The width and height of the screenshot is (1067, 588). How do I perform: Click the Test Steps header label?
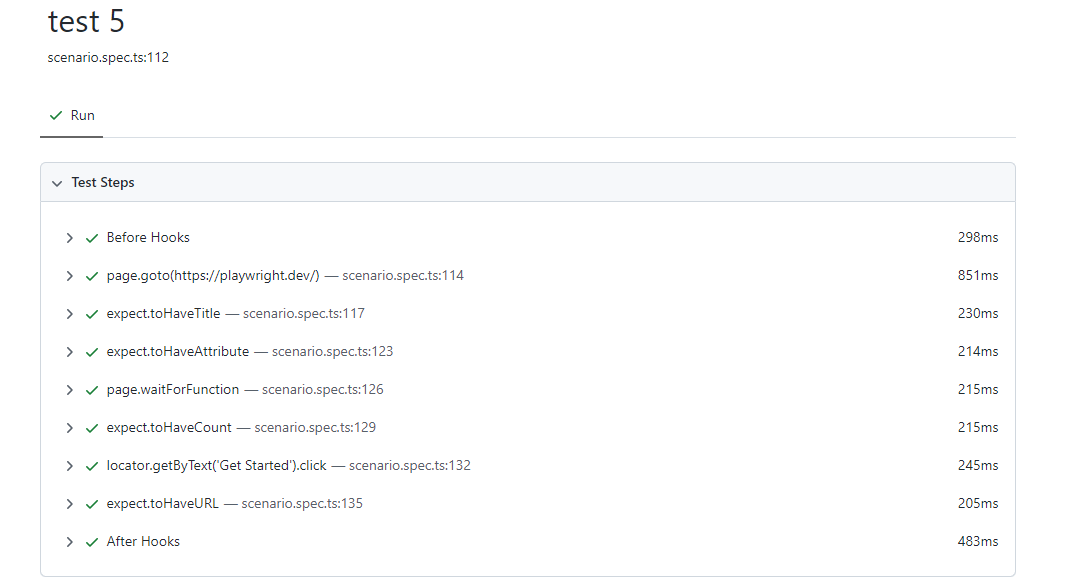pos(103,182)
